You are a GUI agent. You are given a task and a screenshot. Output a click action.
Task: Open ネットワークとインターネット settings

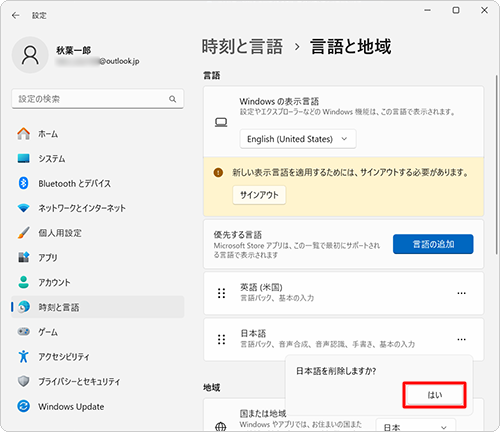point(97,208)
